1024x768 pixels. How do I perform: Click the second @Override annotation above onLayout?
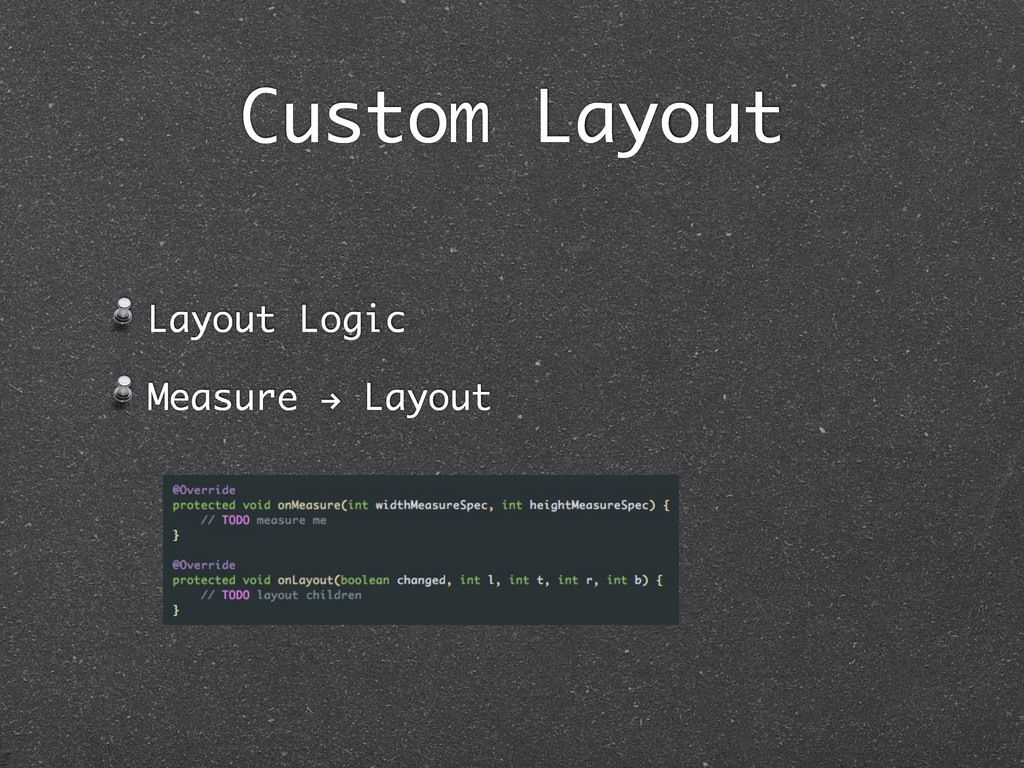[204, 565]
